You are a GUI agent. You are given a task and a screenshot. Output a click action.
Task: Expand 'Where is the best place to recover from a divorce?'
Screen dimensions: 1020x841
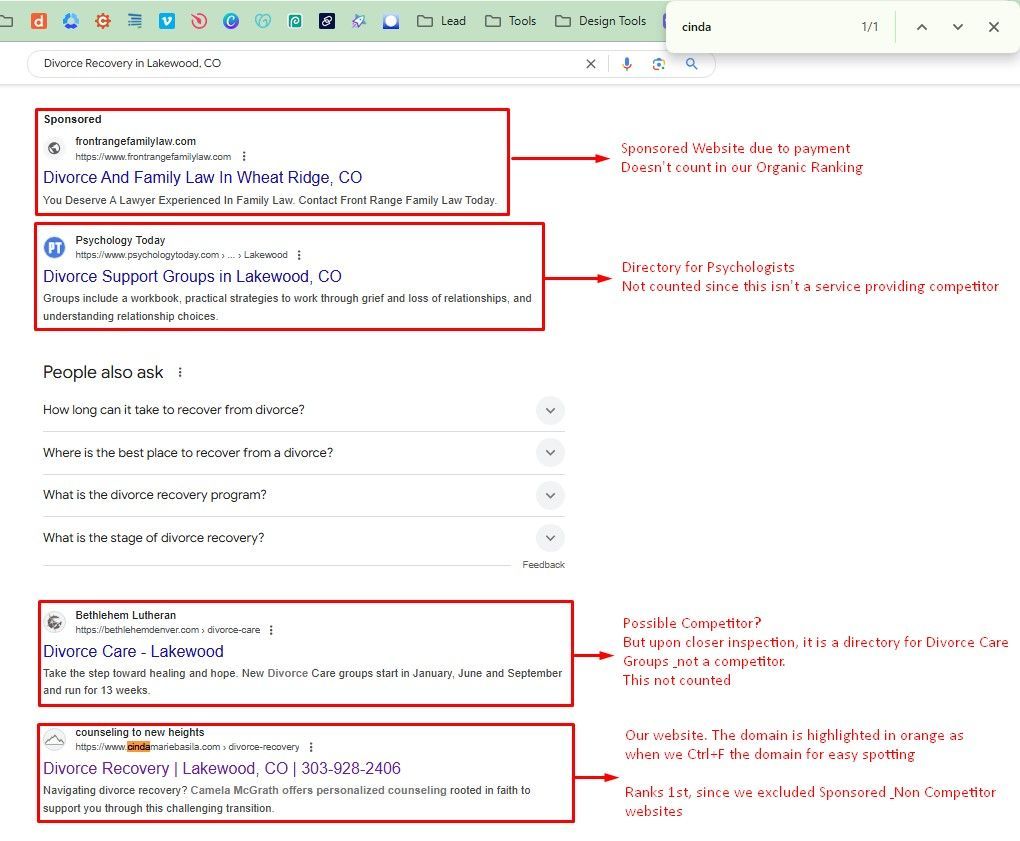point(303,453)
